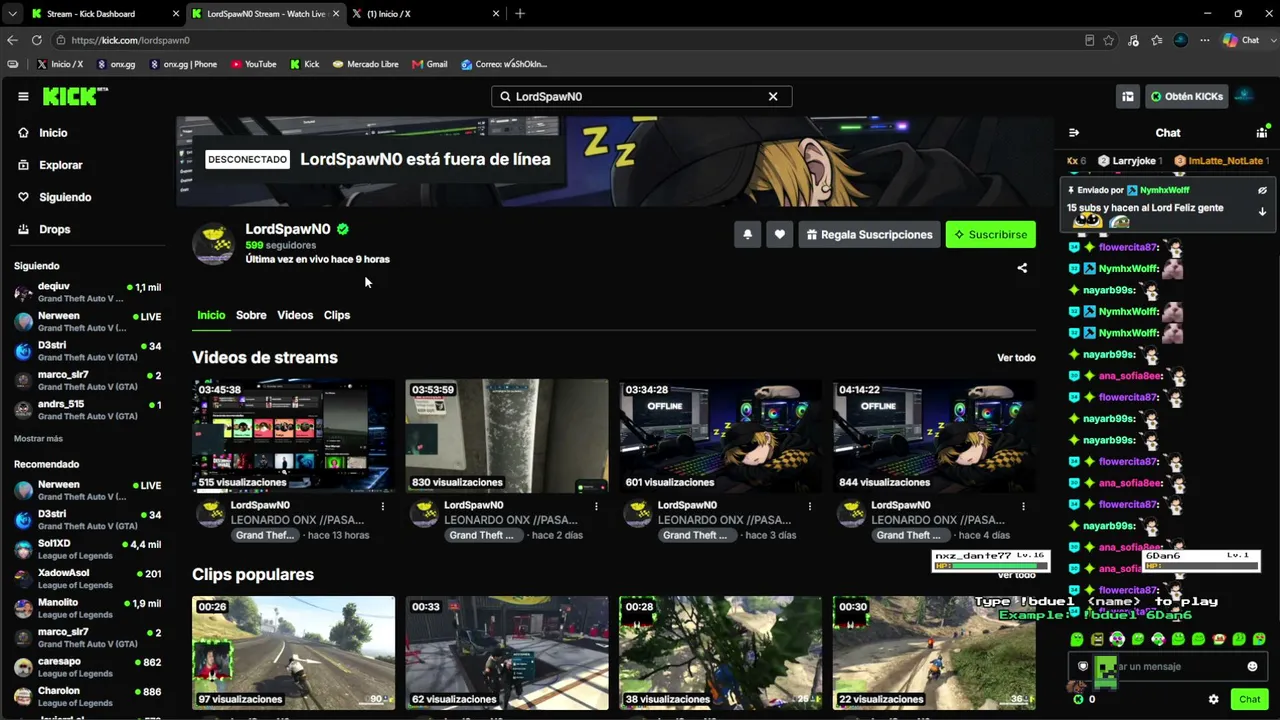Expand the pinned message arrow
Viewport: 1280px width, 720px height.
(x=1262, y=212)
